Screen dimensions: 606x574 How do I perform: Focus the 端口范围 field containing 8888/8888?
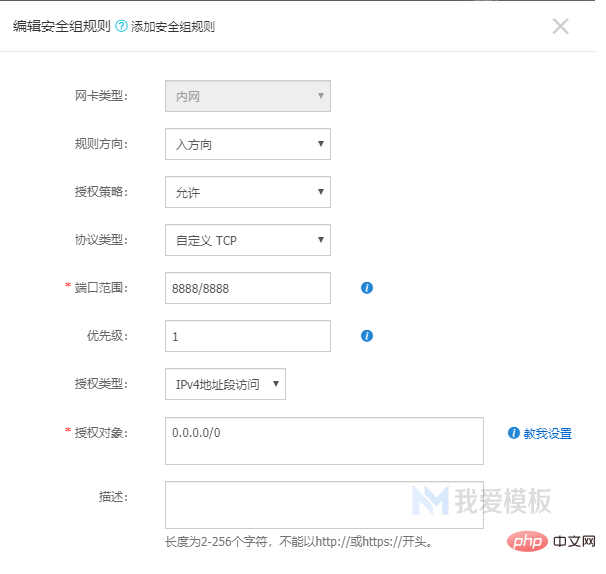tap(248, 288)
